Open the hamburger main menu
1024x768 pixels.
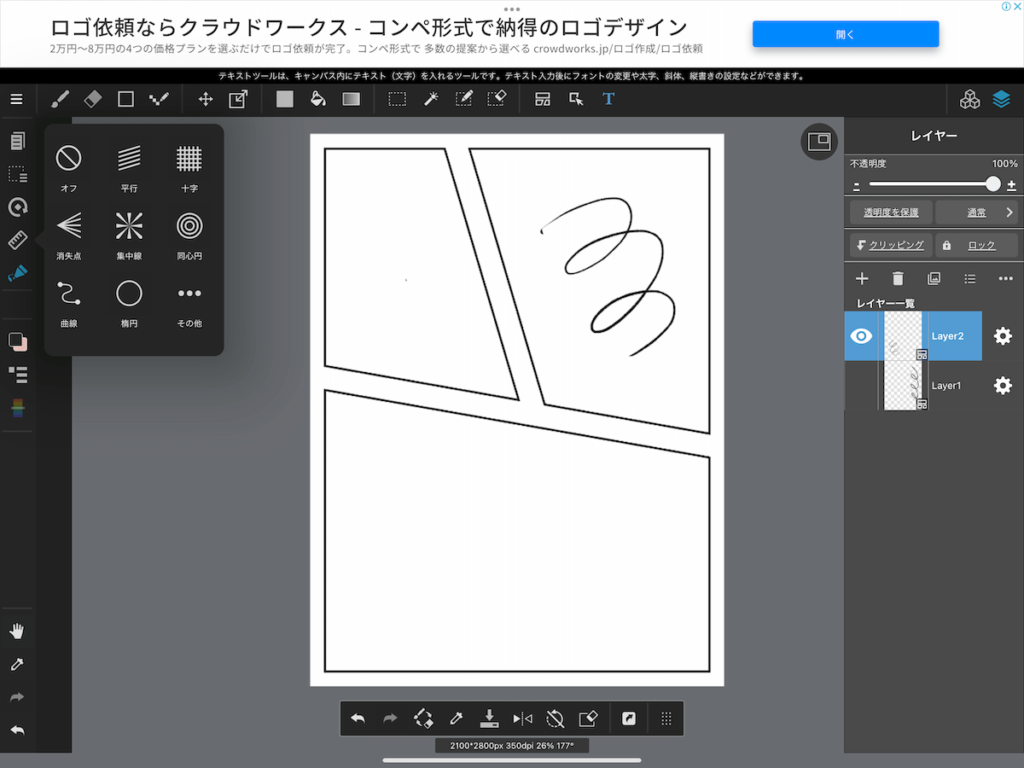[16, 99]
